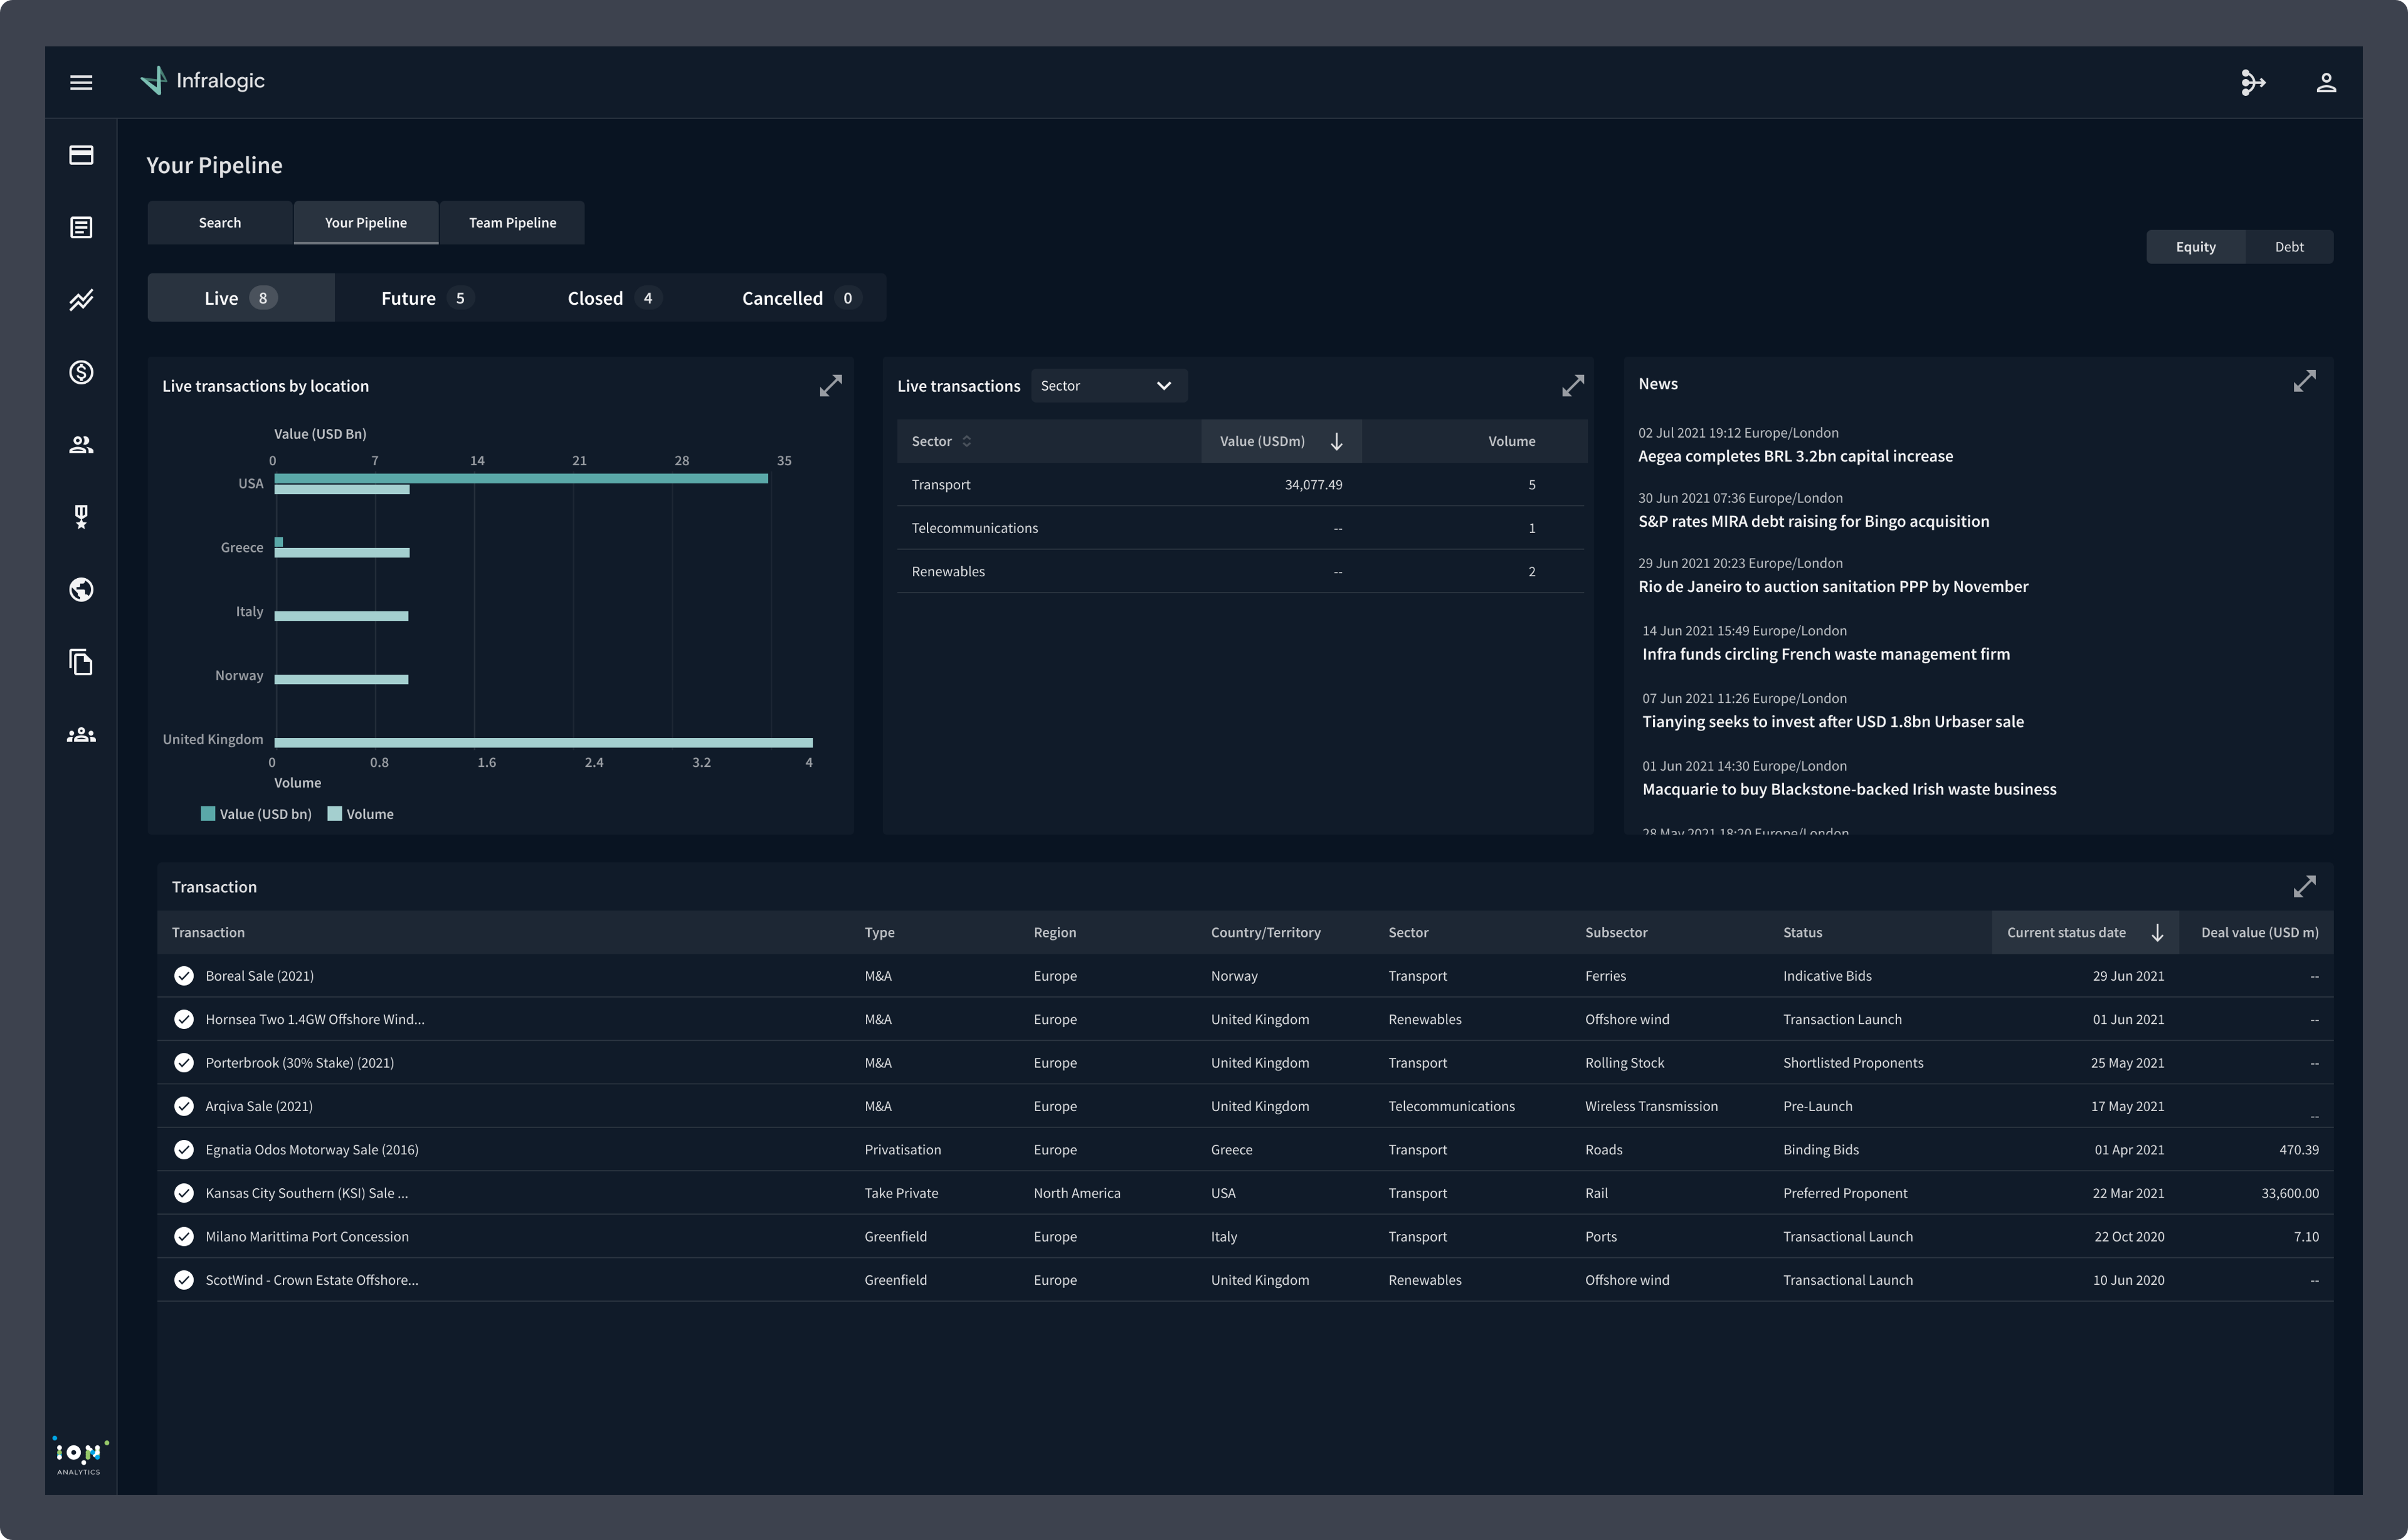Select the Future transactions tab
The image size is (2408, 1540).
point(423,298)
